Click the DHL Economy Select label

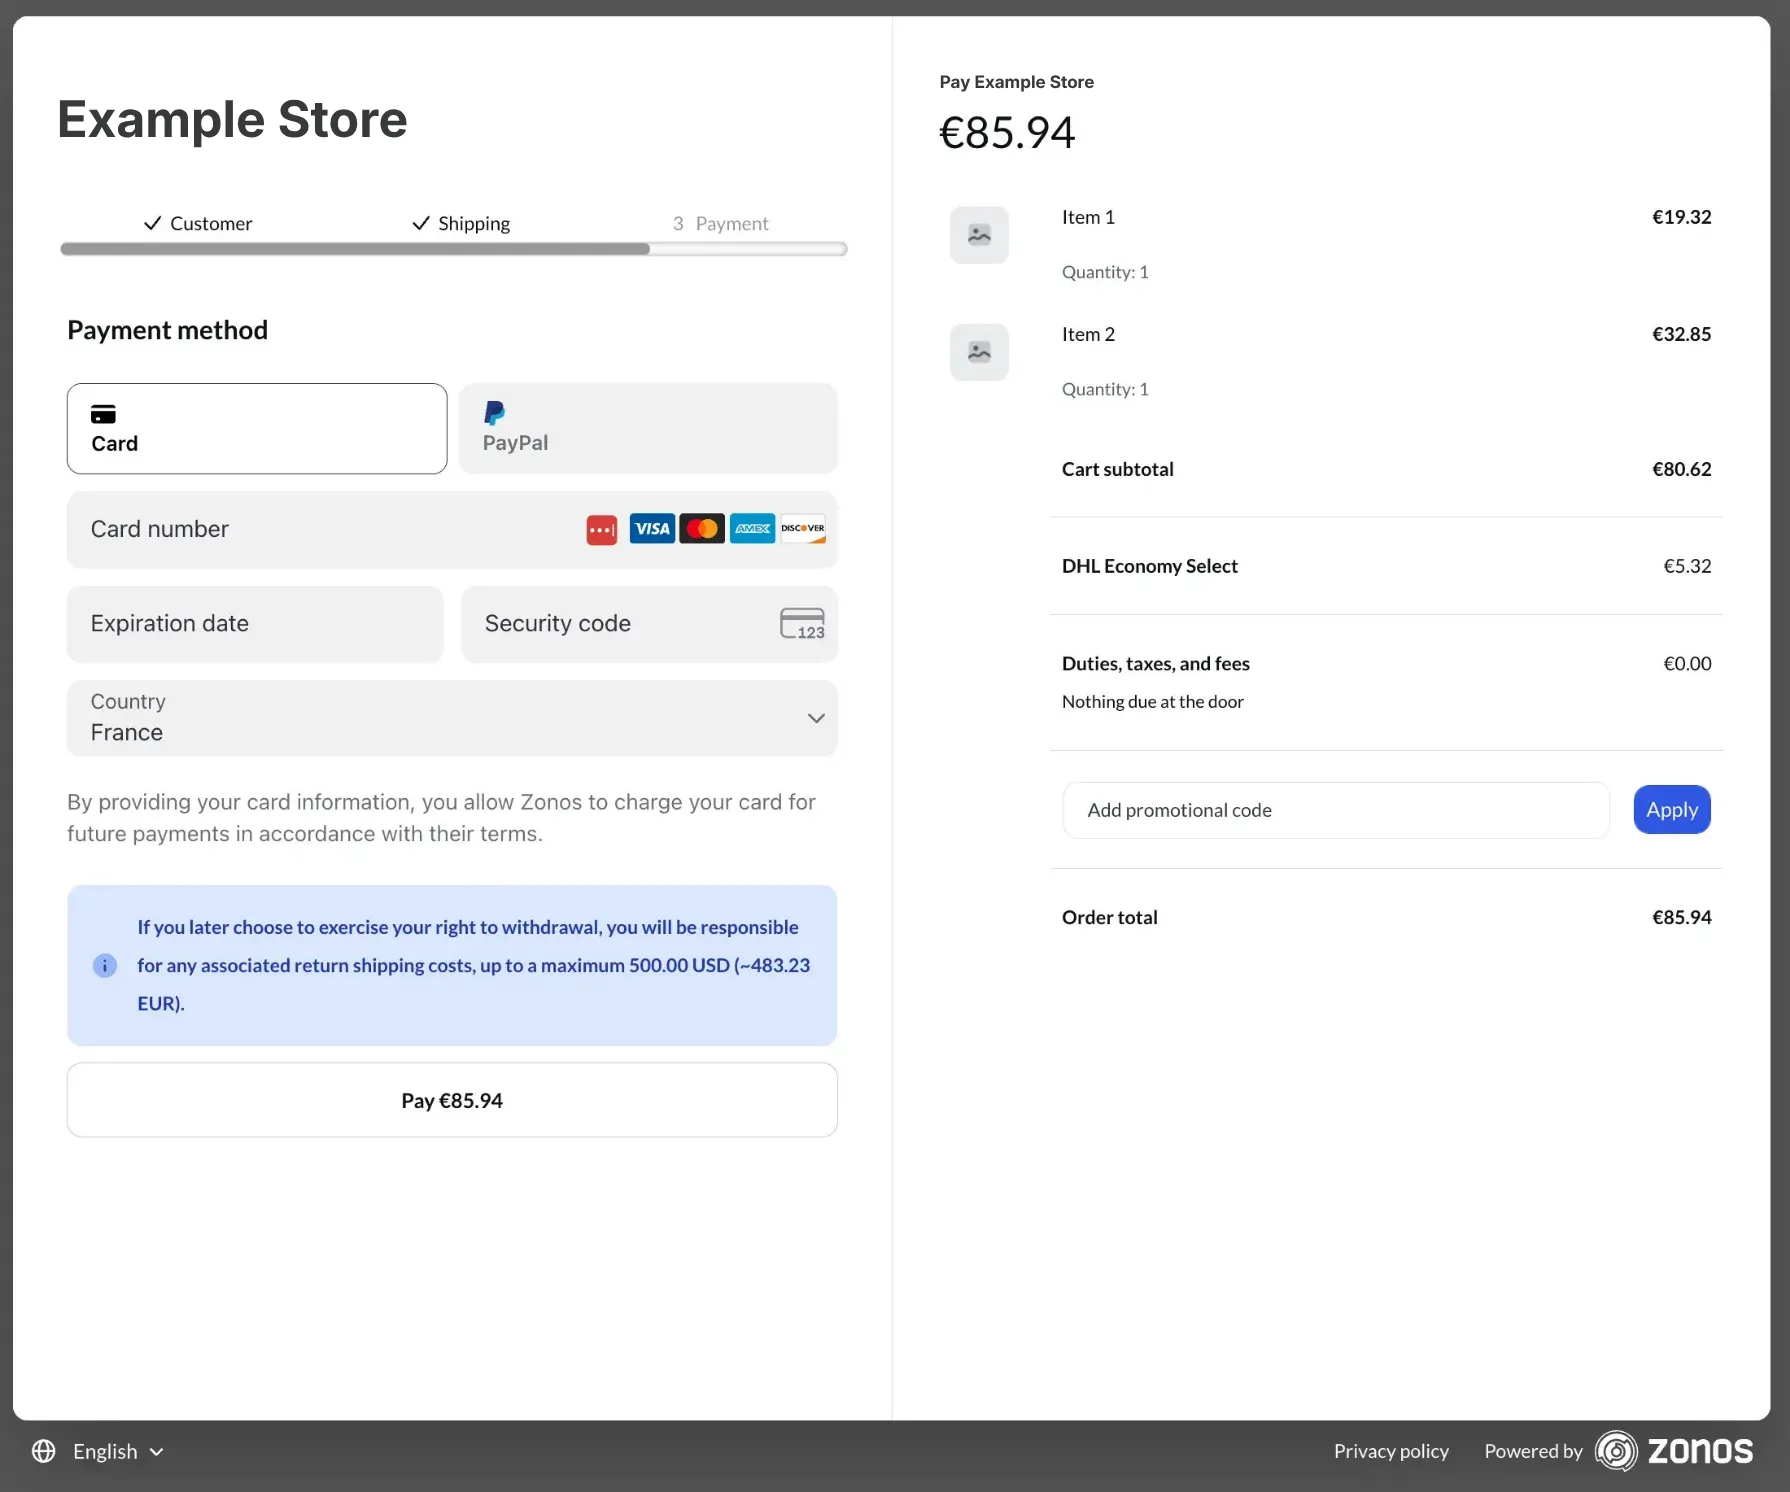pyautogui.click(x=1150, y=566)
